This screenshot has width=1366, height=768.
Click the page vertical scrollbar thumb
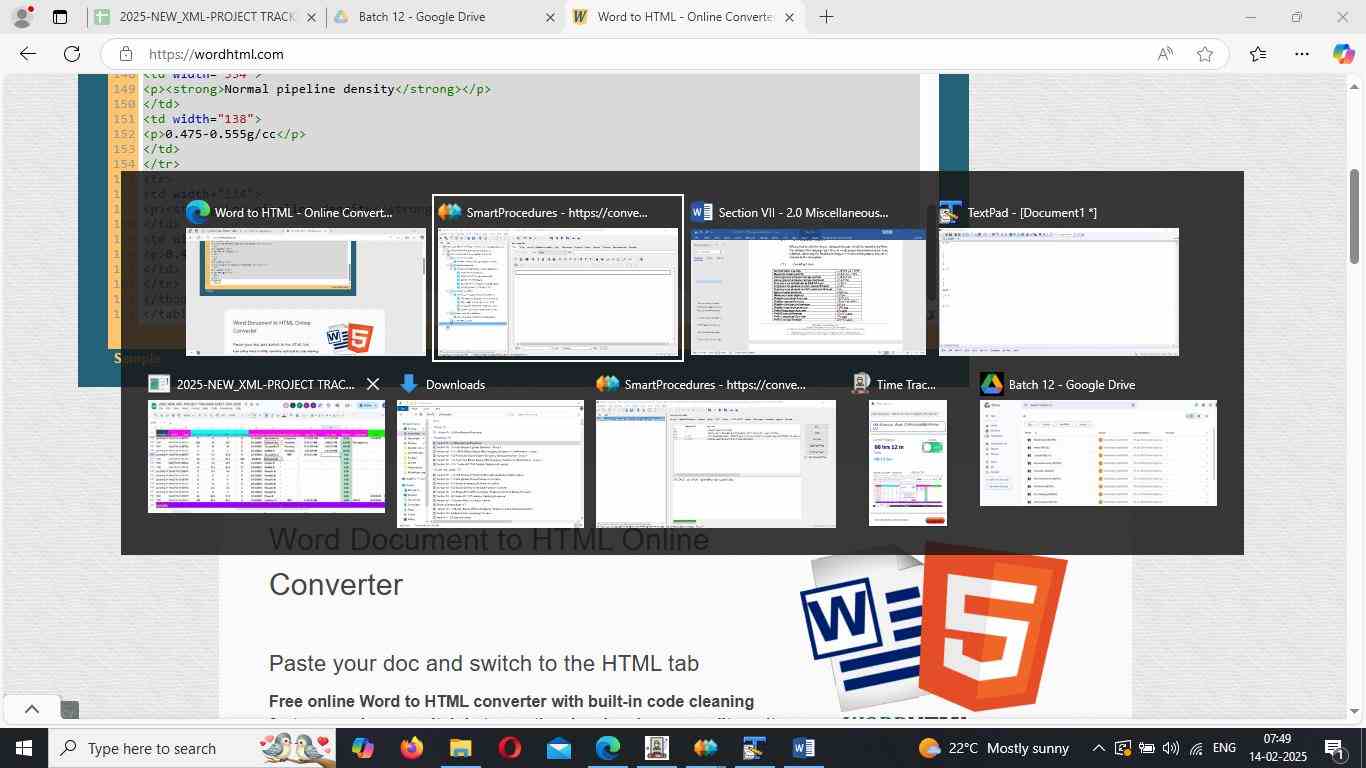tap(1355, 216)
